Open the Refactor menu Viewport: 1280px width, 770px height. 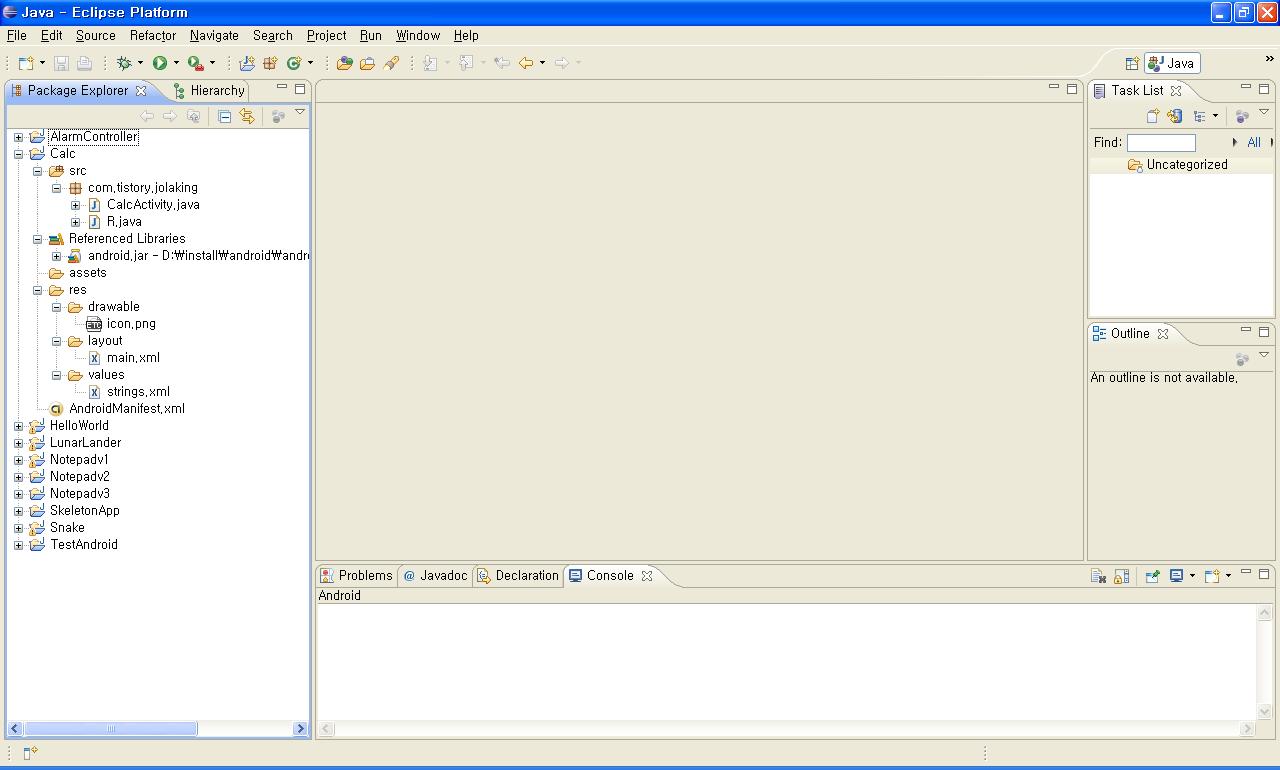coord(153,35)
